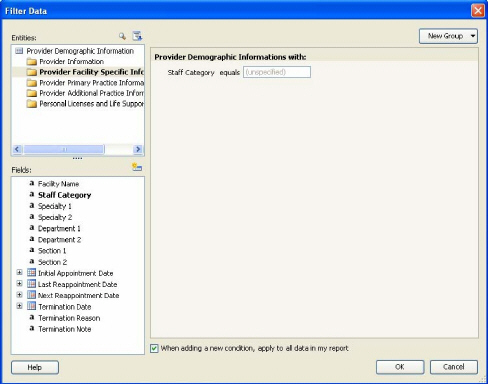488x384 pixels.
Task: Select the Specialty 2 field
Action: point(55,217)
